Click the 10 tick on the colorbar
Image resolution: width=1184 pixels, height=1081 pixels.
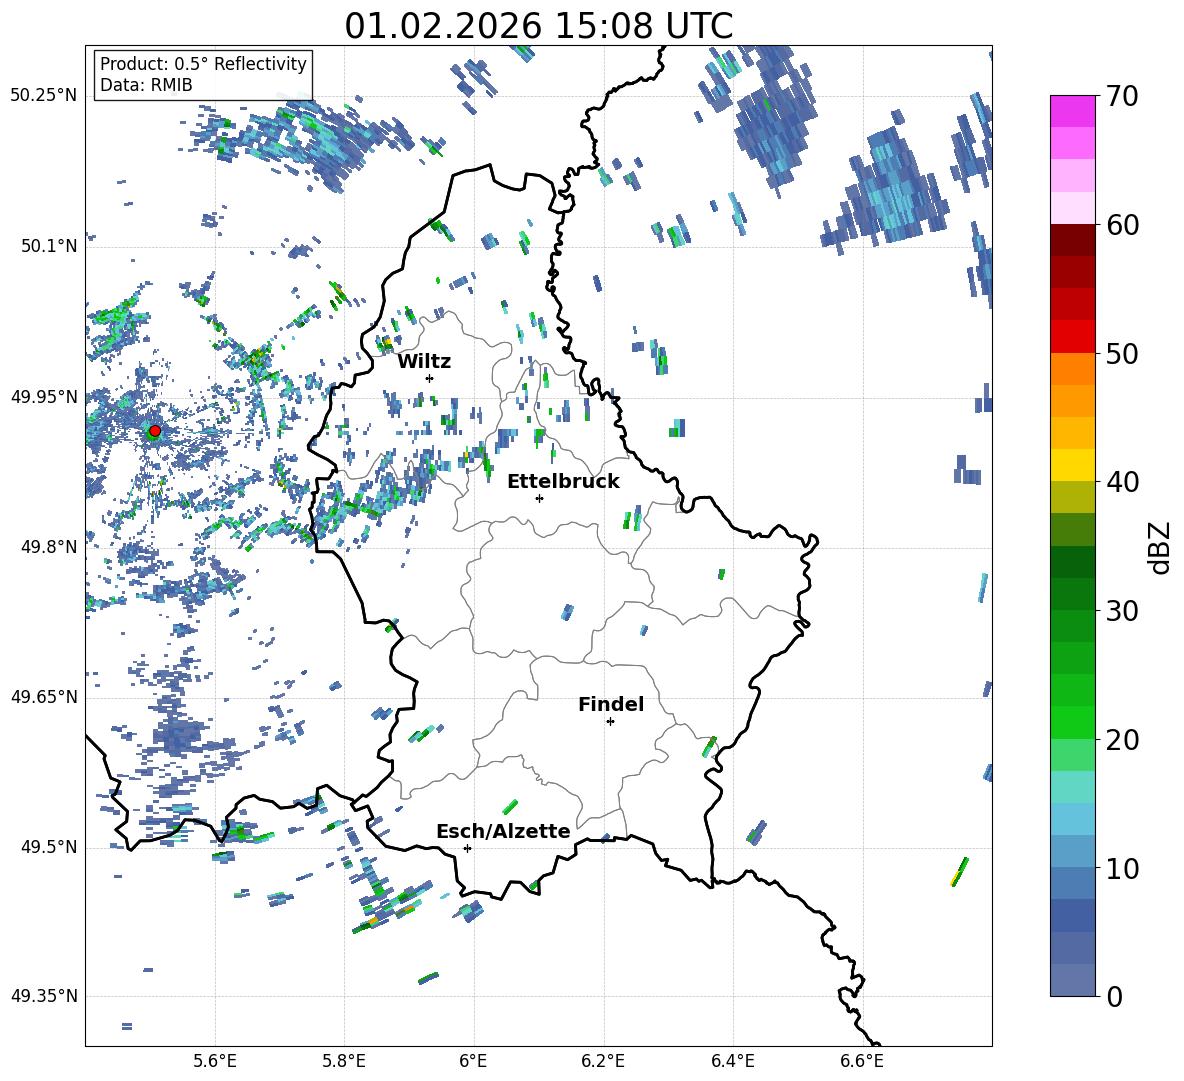click(x=1122, y=868)
